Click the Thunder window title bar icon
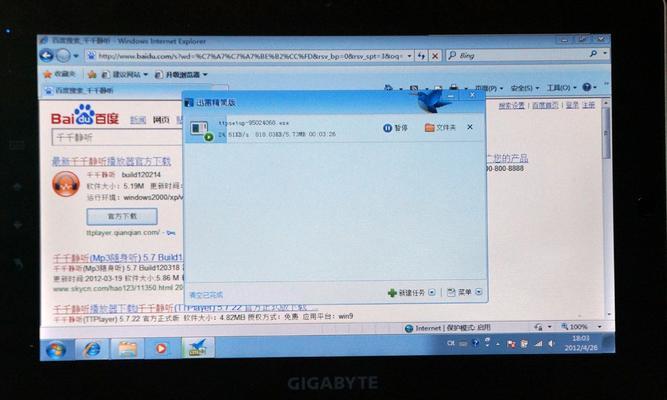Image resolution: width=667 pixels, height=400 pixels. coord(189,103)
